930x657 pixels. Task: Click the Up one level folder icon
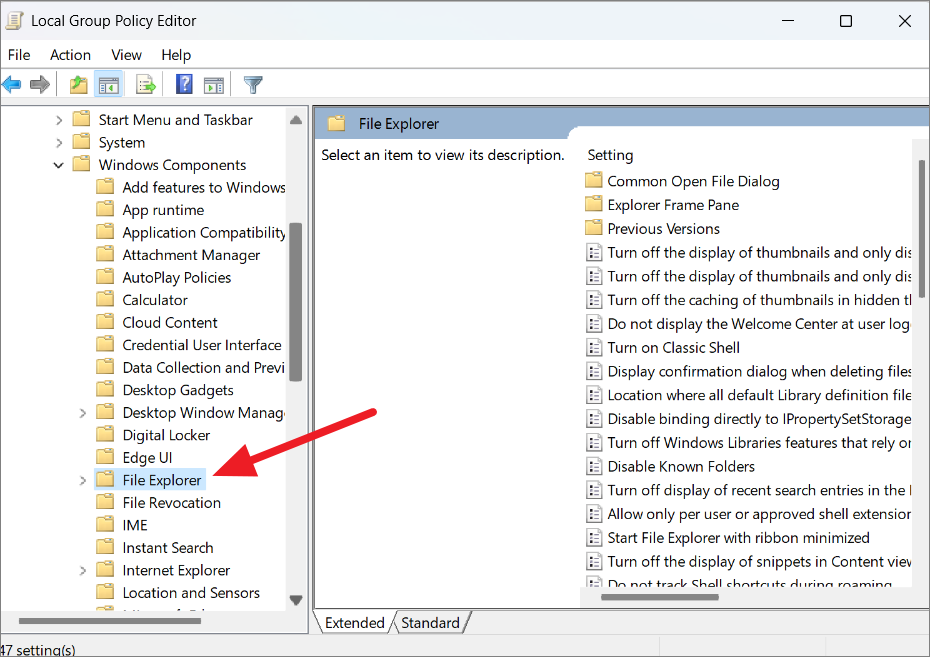[x=78, y=85]
